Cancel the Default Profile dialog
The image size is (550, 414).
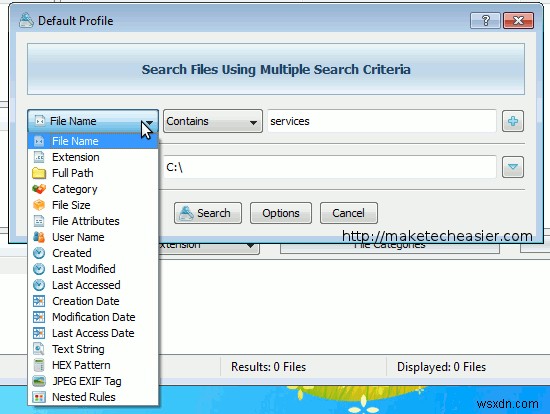[x=349, y=213]
